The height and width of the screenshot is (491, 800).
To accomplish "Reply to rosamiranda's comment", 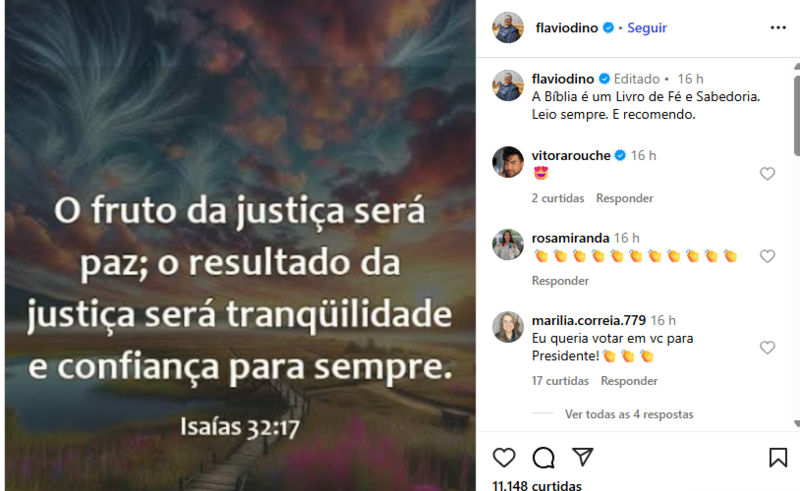I will click(560, 281).
